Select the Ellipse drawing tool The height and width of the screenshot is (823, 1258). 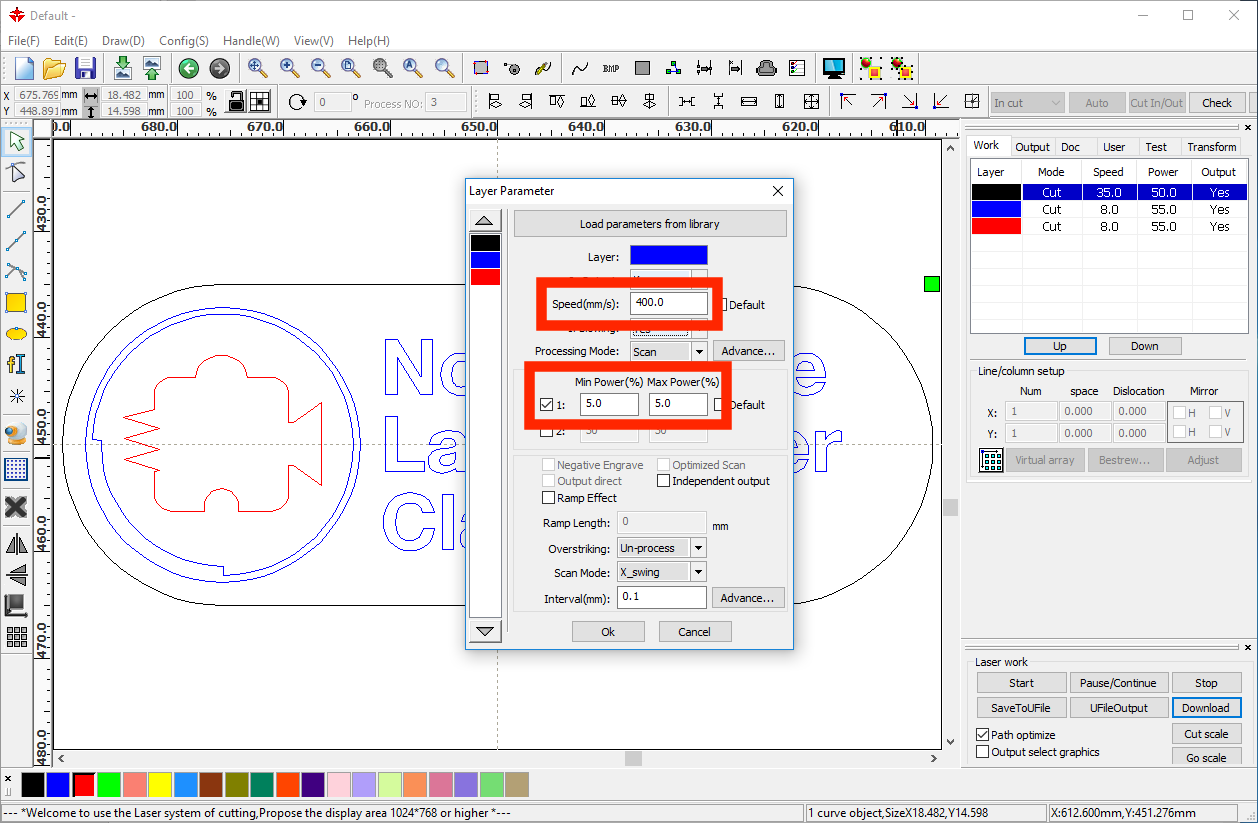coord(16,333)
